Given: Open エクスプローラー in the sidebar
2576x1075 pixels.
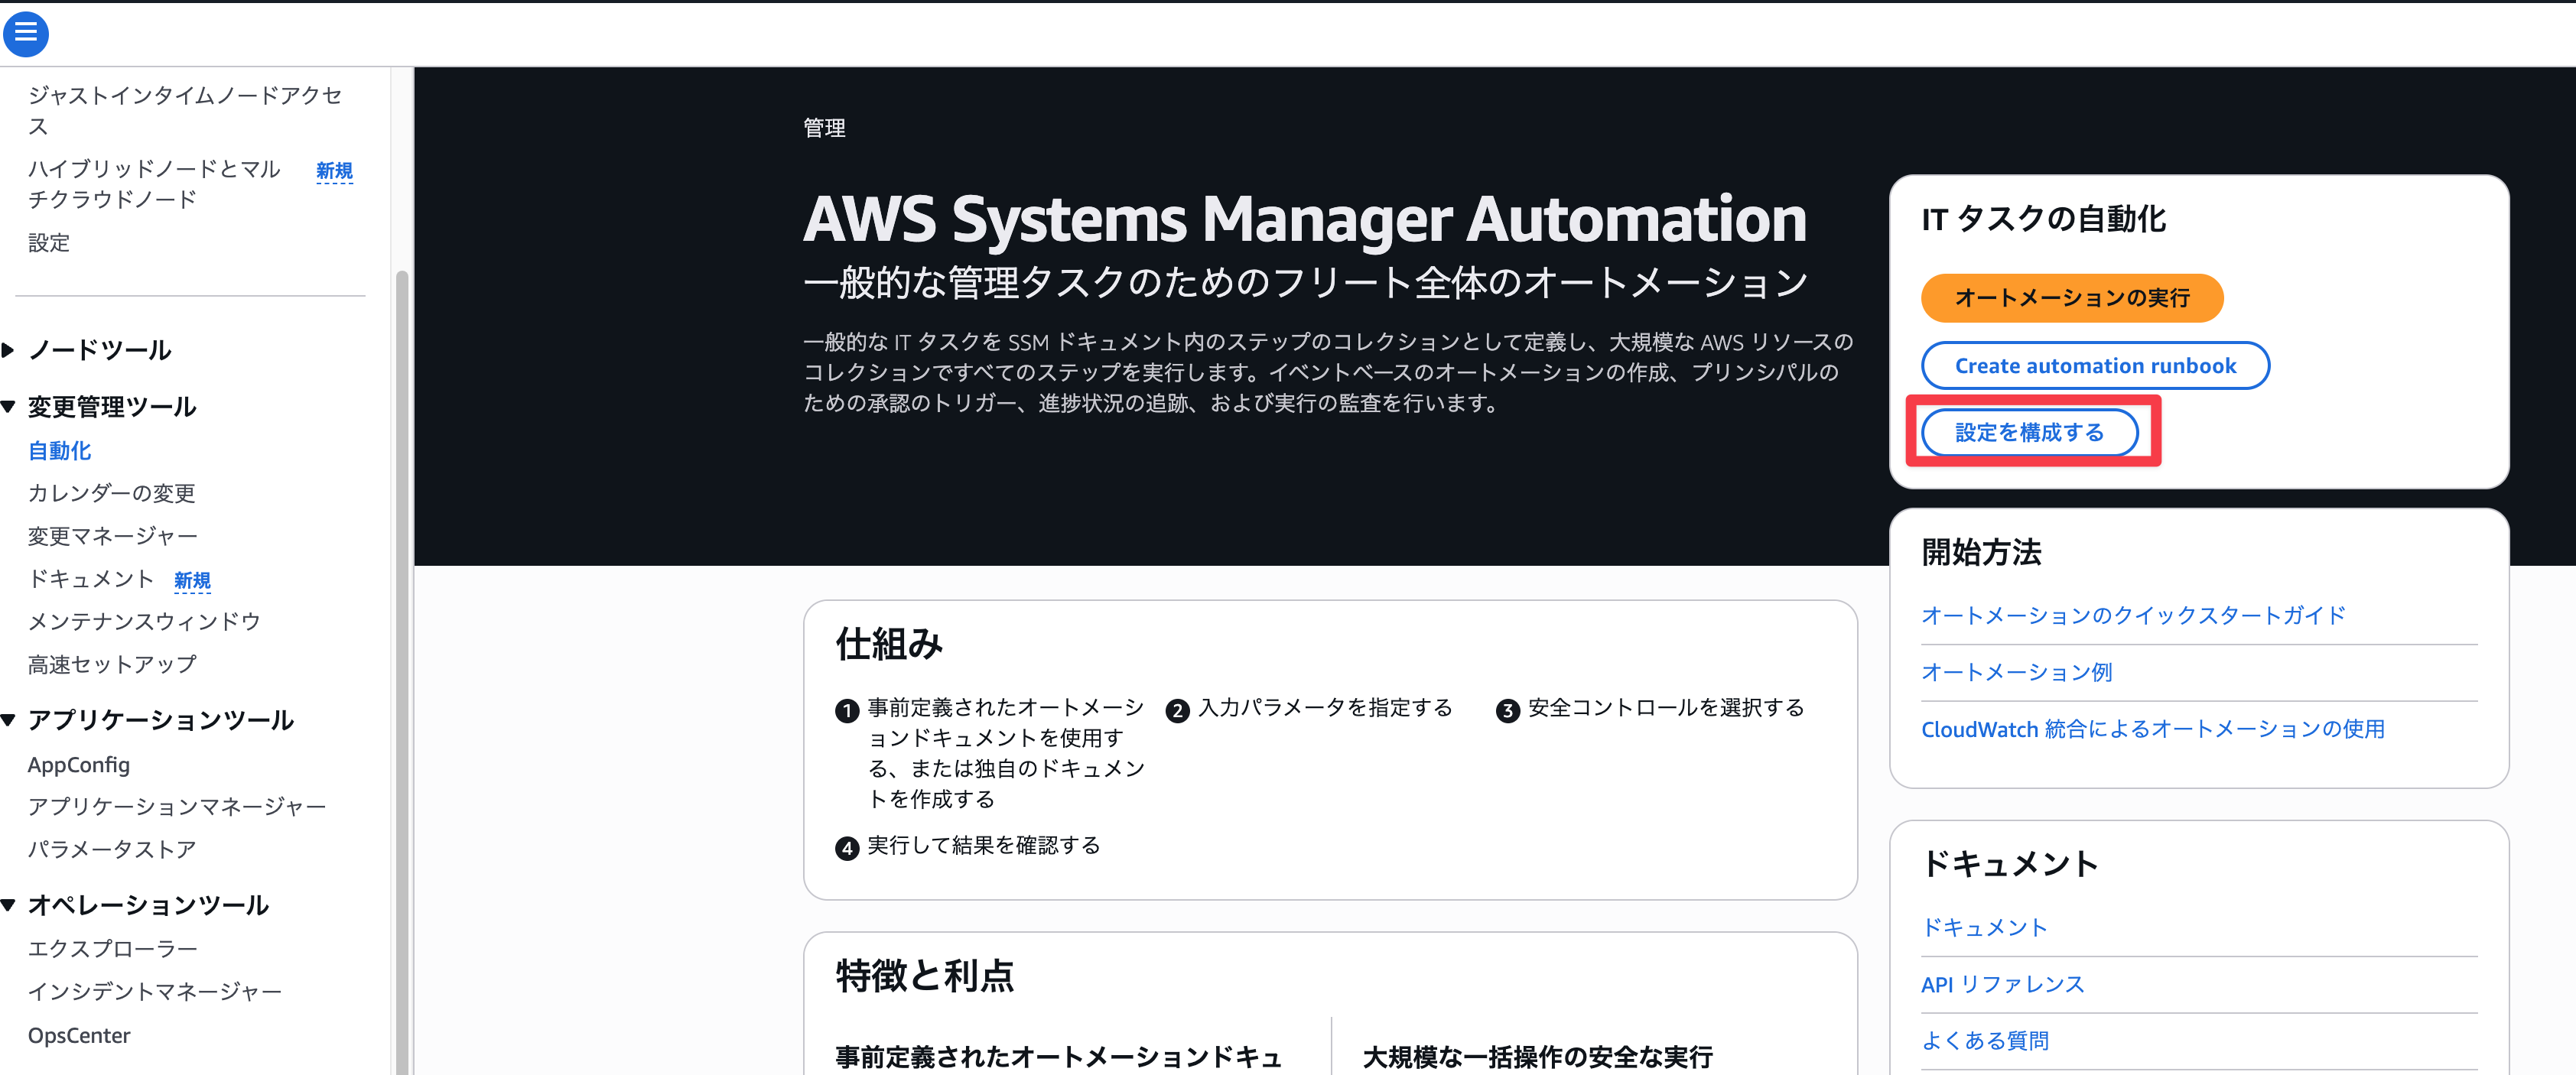Looking at the screenshot, I should [113, 948].
